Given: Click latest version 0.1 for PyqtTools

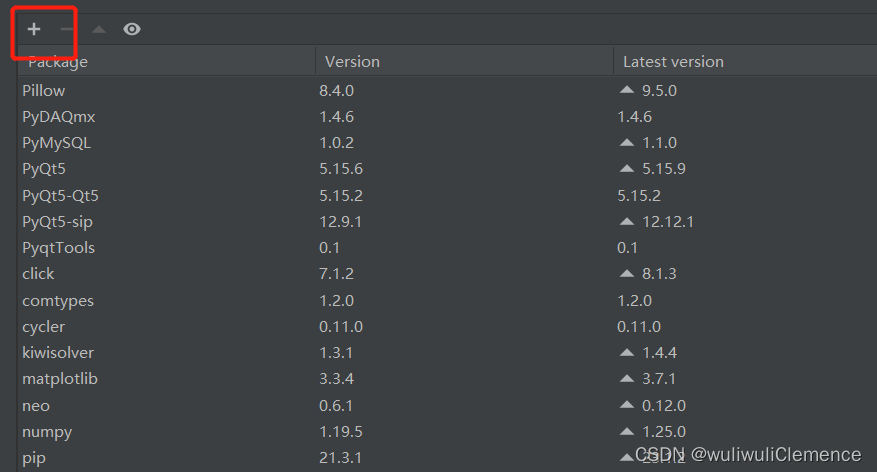Looking at the screenshot, I should pos(628,248).
